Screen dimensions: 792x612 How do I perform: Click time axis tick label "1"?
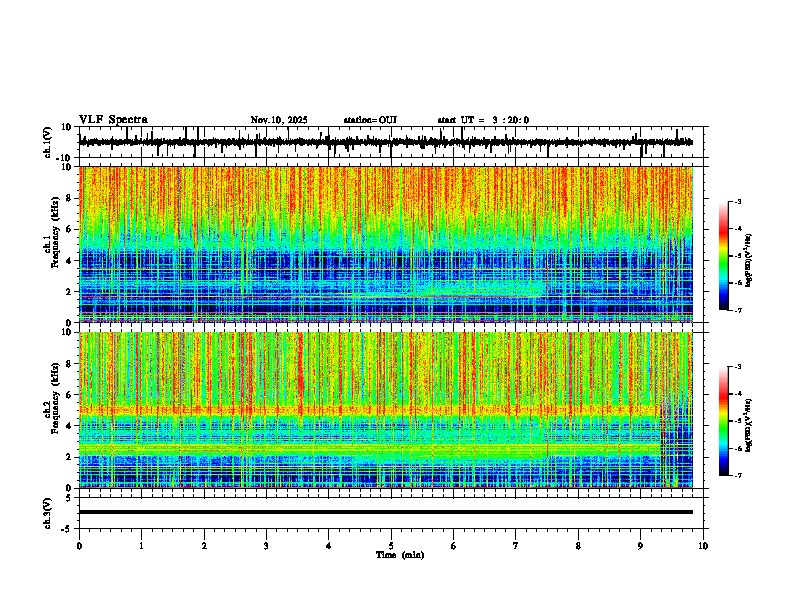tap(141, 546)
